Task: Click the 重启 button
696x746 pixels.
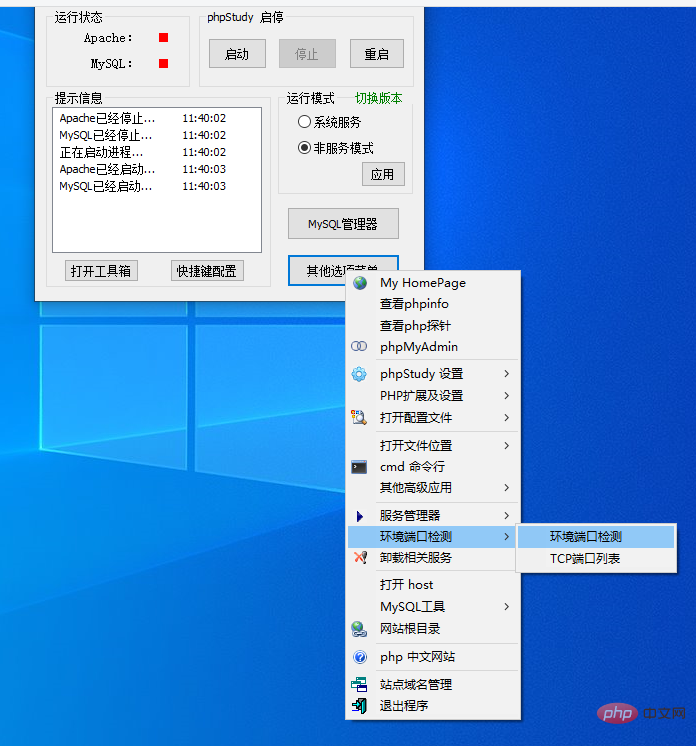Action: (377, 54)
